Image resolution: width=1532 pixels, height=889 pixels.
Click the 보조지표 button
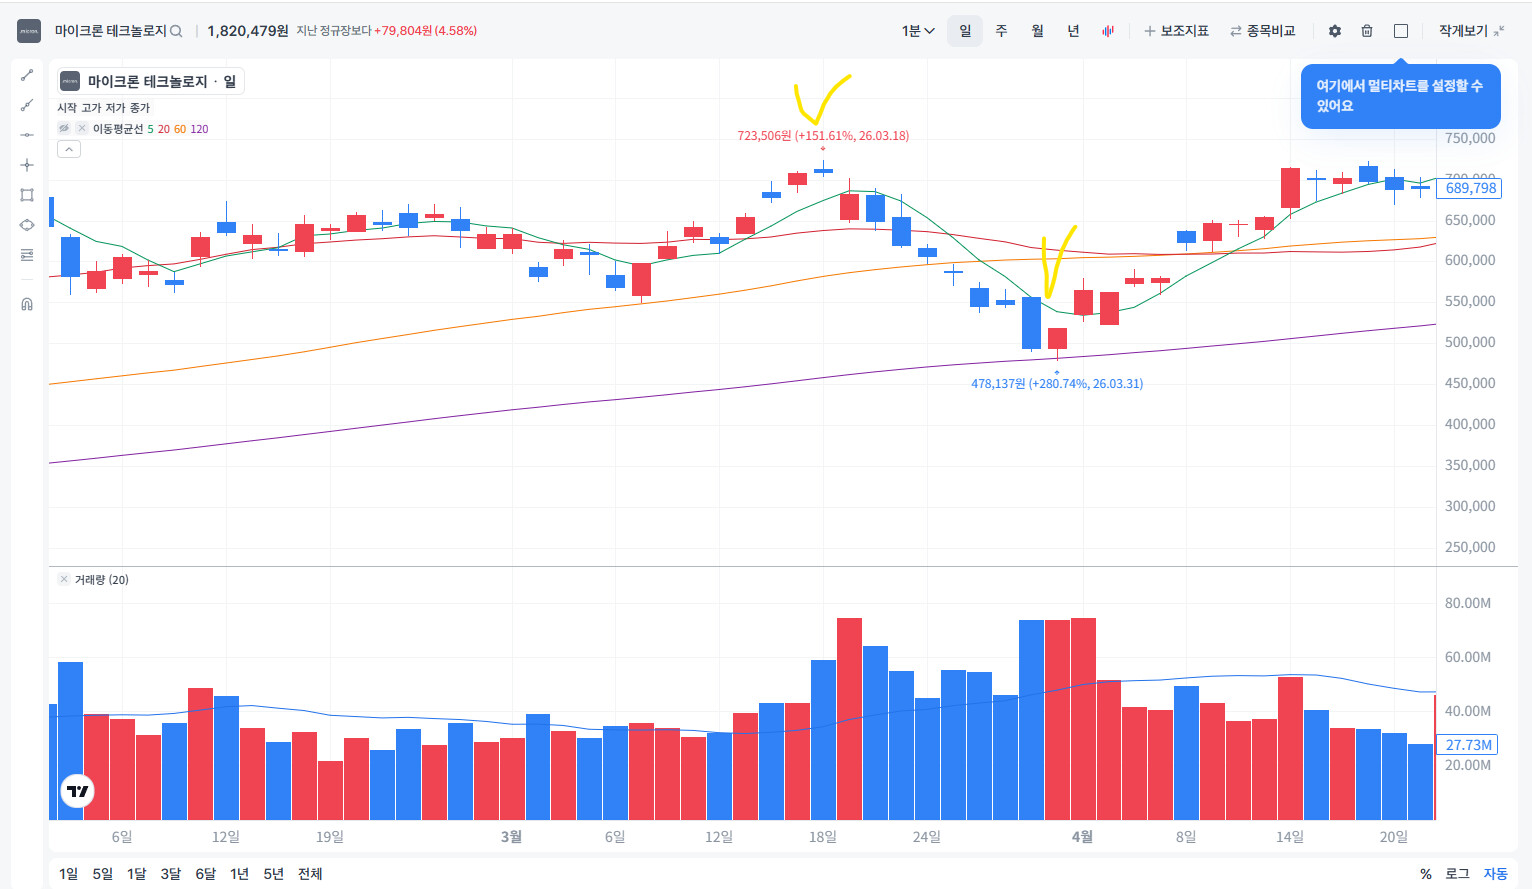point(1176,31)
